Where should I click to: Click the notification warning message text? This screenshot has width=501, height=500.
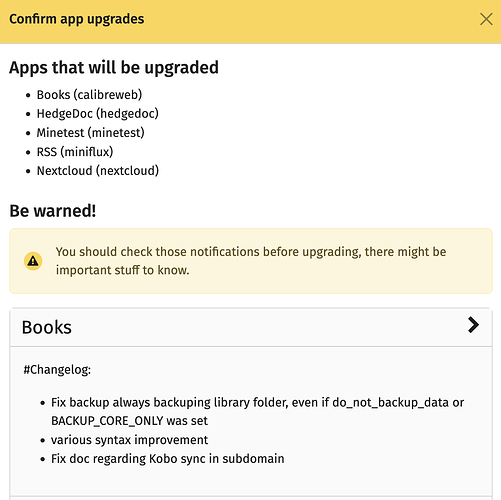tap(251, 261)
